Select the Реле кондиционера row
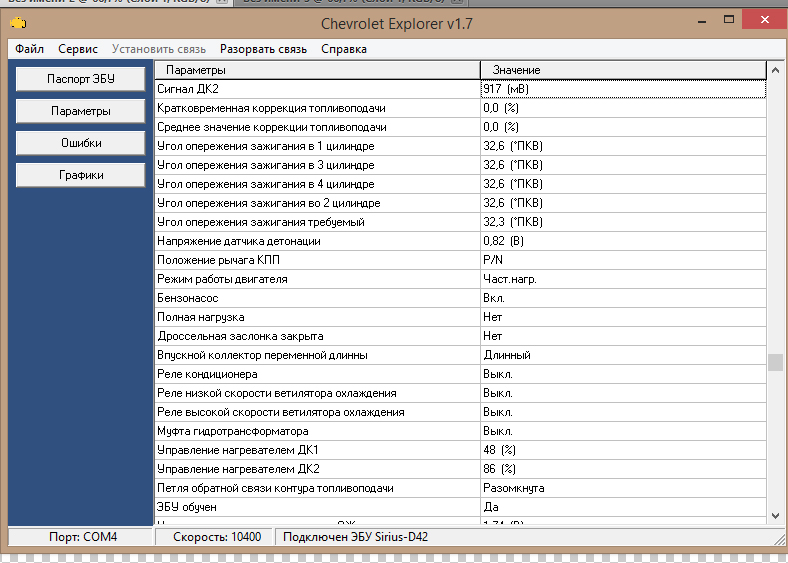The height and width of the screenshot is (563, 788). point(460,374)
